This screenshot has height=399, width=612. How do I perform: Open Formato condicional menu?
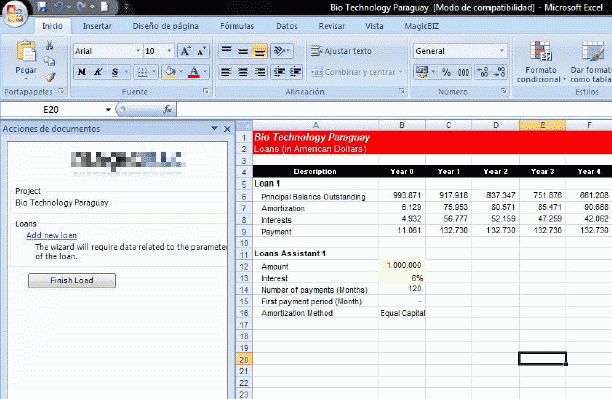point(541,62)
